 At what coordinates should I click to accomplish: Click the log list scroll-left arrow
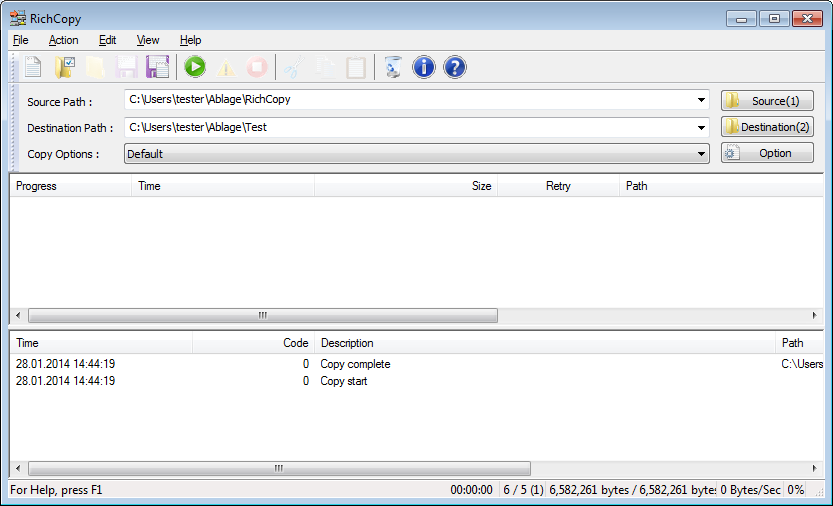19,468
